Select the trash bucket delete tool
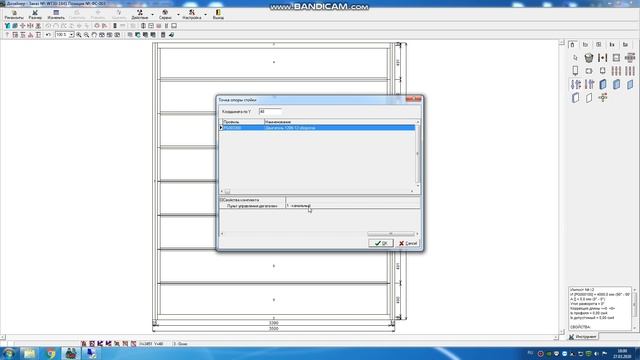 pyautogui.click(x=589, y=58)
